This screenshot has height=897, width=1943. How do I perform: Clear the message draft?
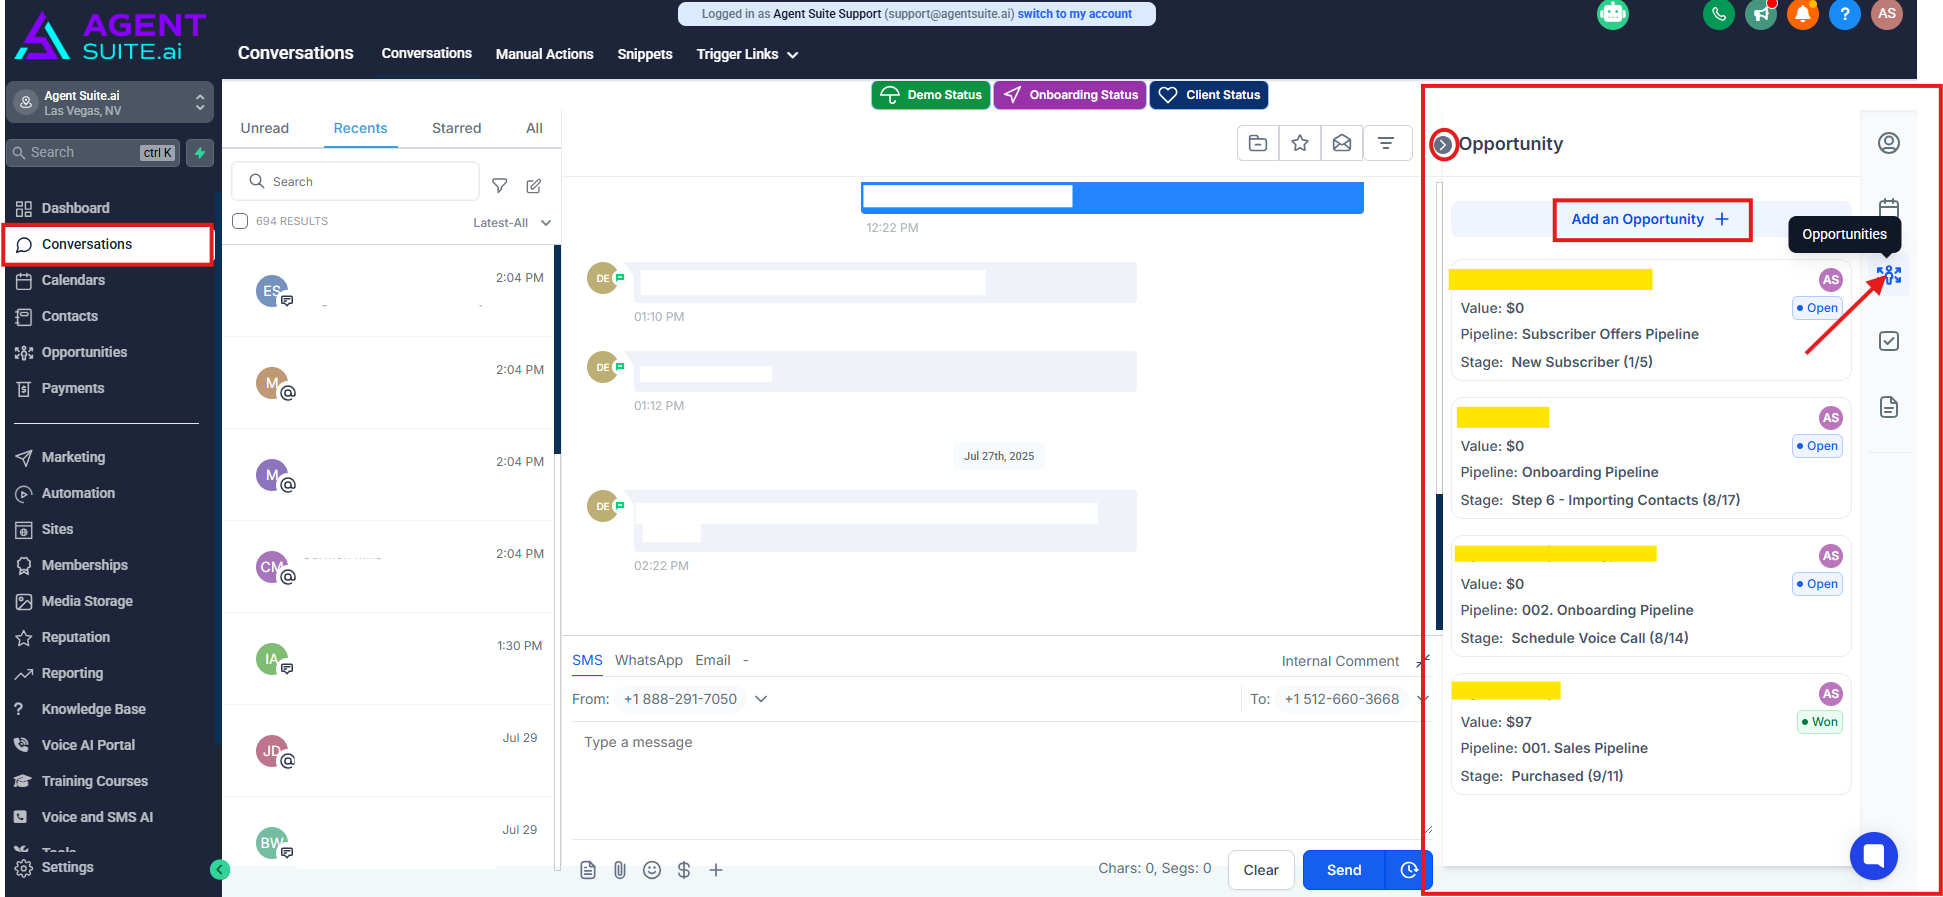(x=1261, y=870)
